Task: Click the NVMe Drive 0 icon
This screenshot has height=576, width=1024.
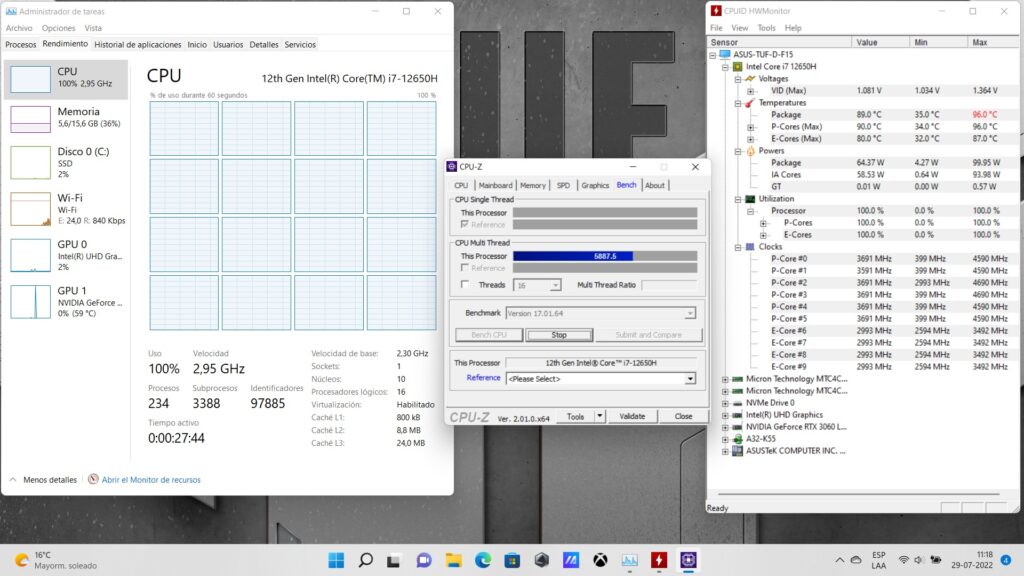Action: tap(737, 403)
